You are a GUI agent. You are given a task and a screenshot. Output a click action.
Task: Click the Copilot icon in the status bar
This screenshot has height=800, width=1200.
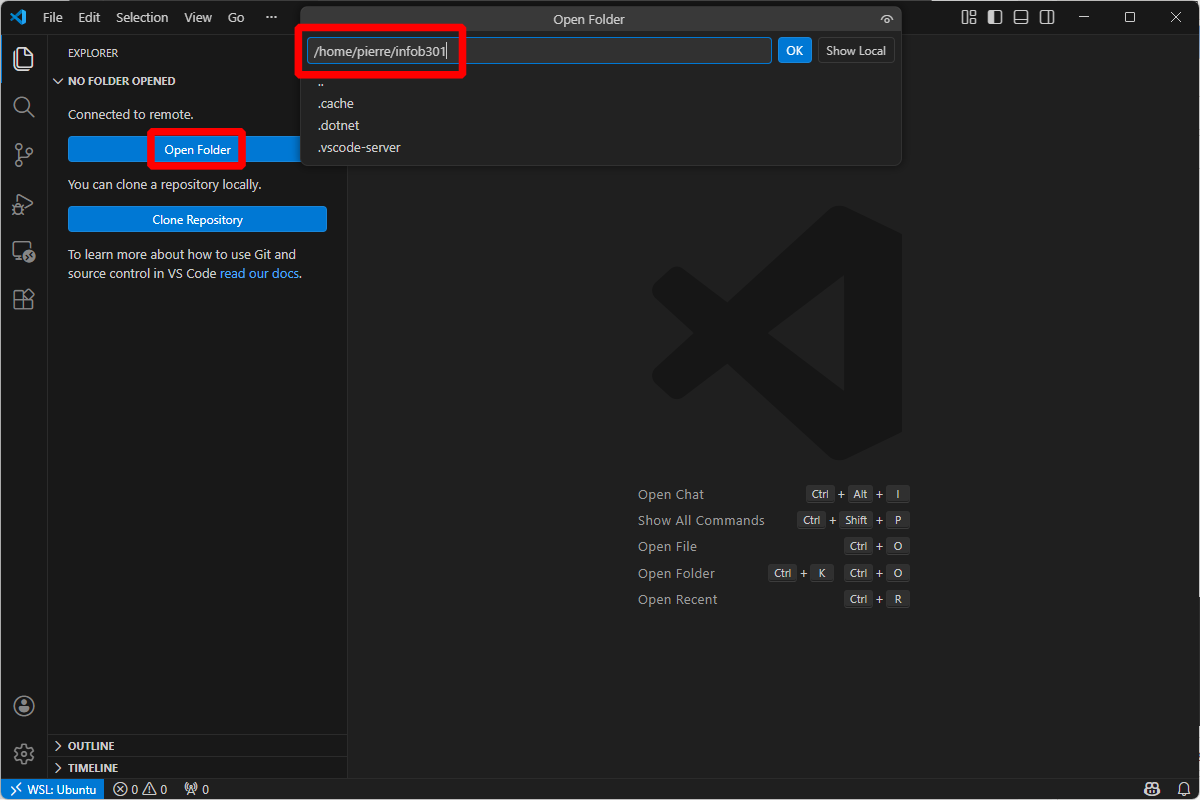(x=1151, y=789)
